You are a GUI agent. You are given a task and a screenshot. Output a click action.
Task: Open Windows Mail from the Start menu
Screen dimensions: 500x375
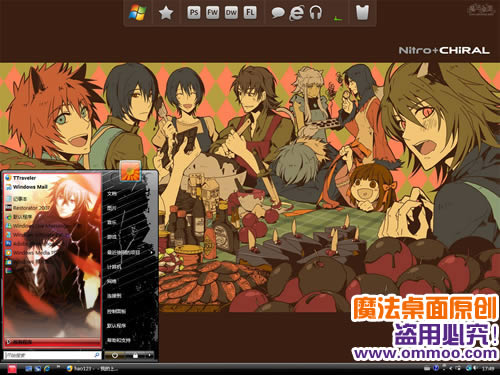point(26,187)
